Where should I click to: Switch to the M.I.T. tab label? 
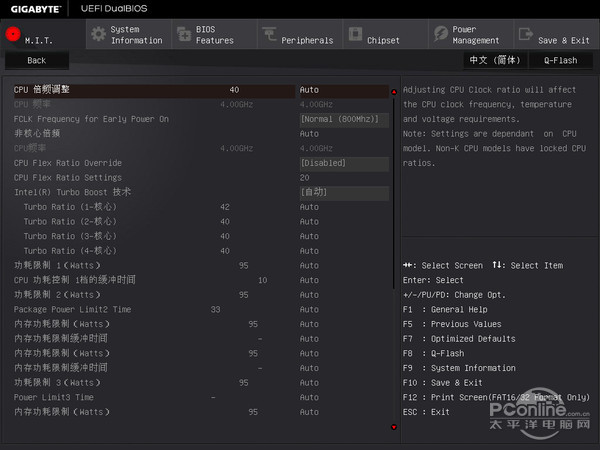click(39, 41)
